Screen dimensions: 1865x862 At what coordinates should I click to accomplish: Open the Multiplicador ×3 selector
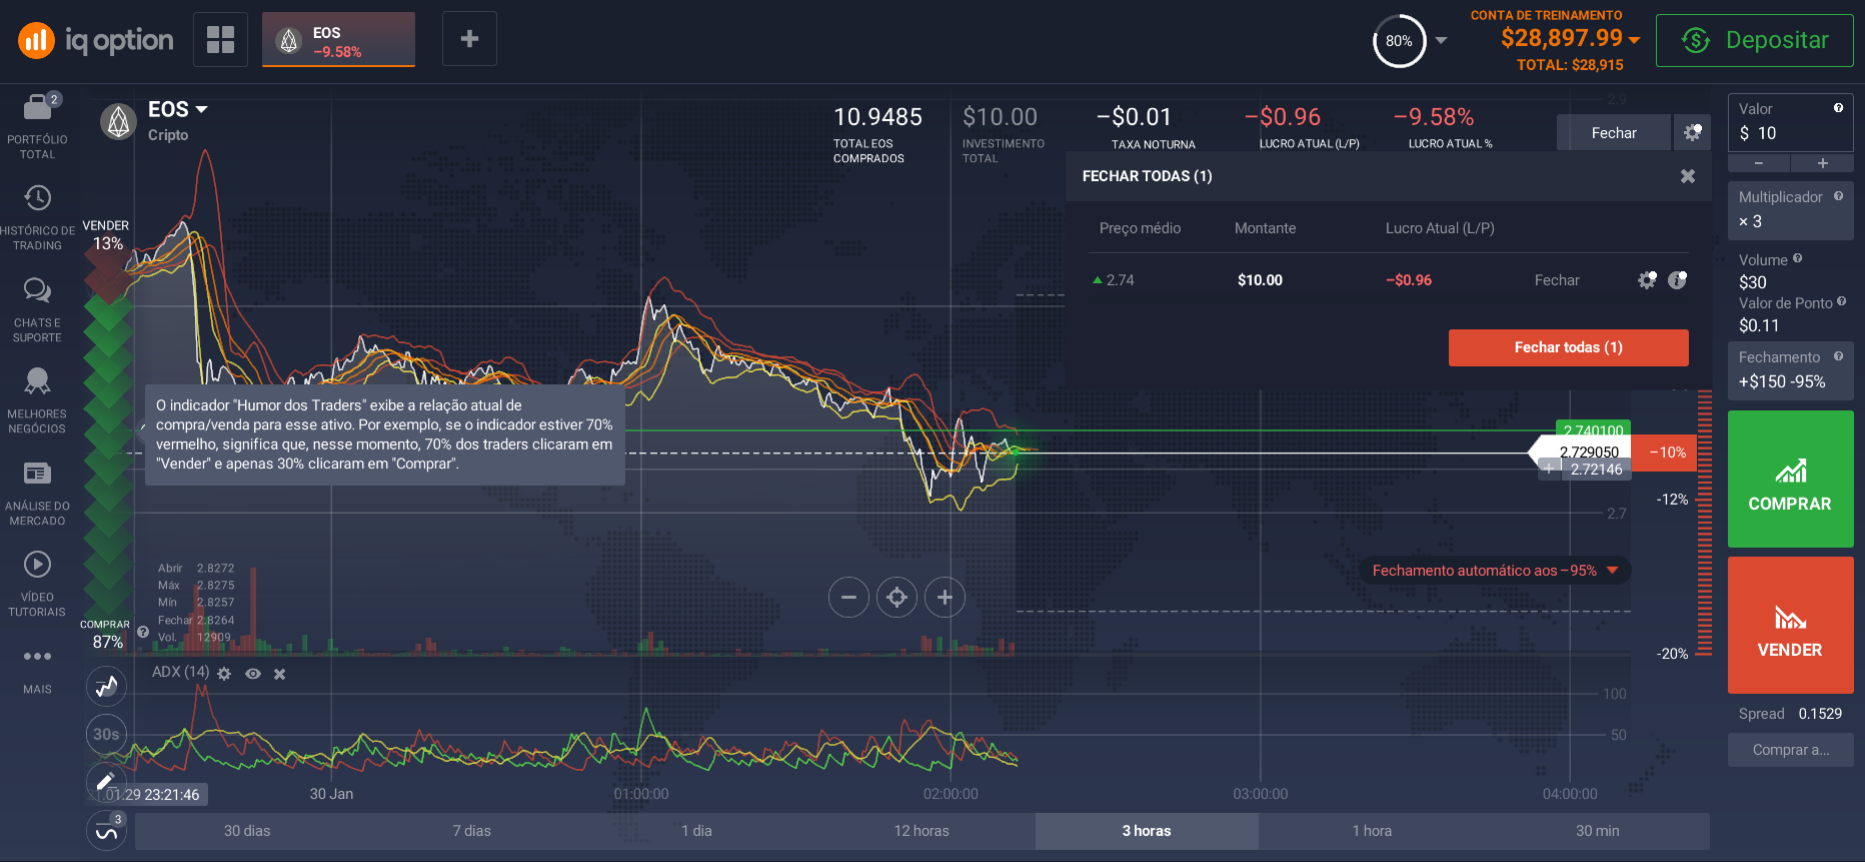[1790, 210]
